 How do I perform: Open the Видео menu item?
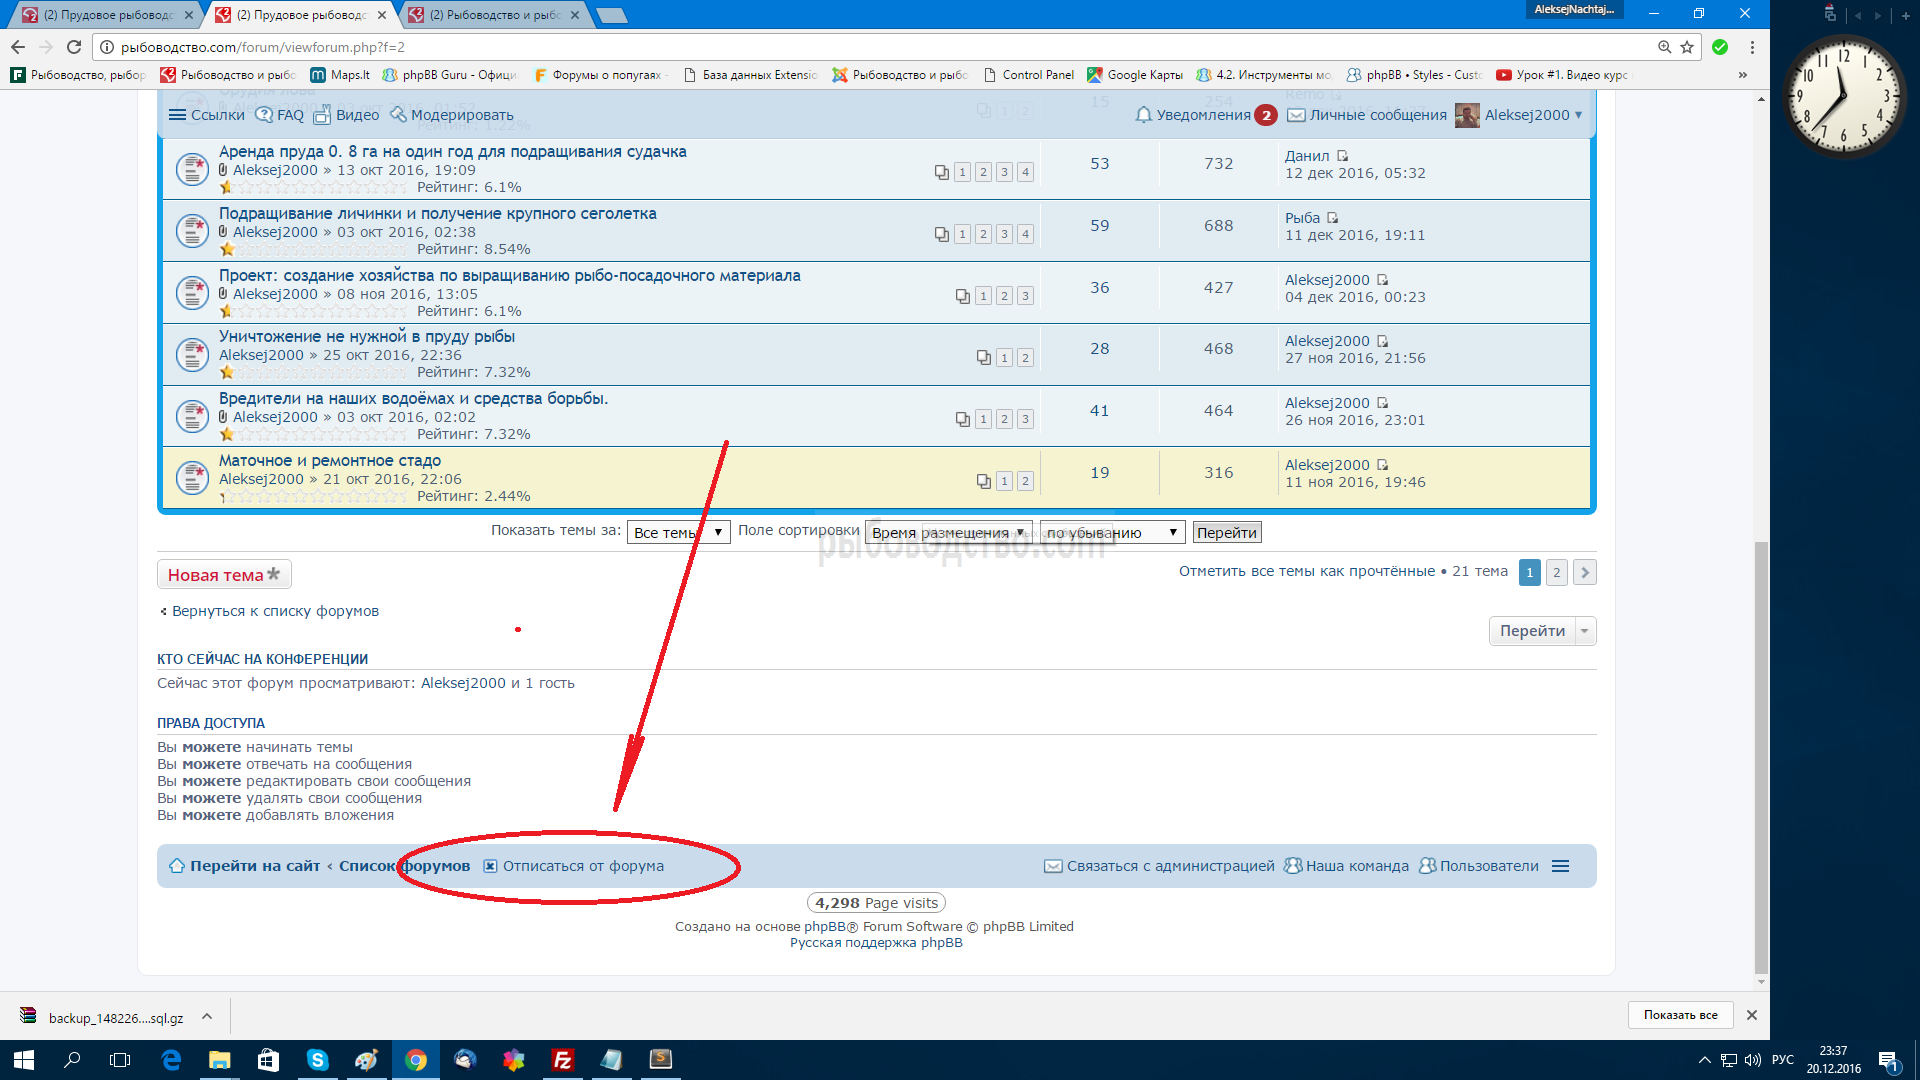(346, 115)
